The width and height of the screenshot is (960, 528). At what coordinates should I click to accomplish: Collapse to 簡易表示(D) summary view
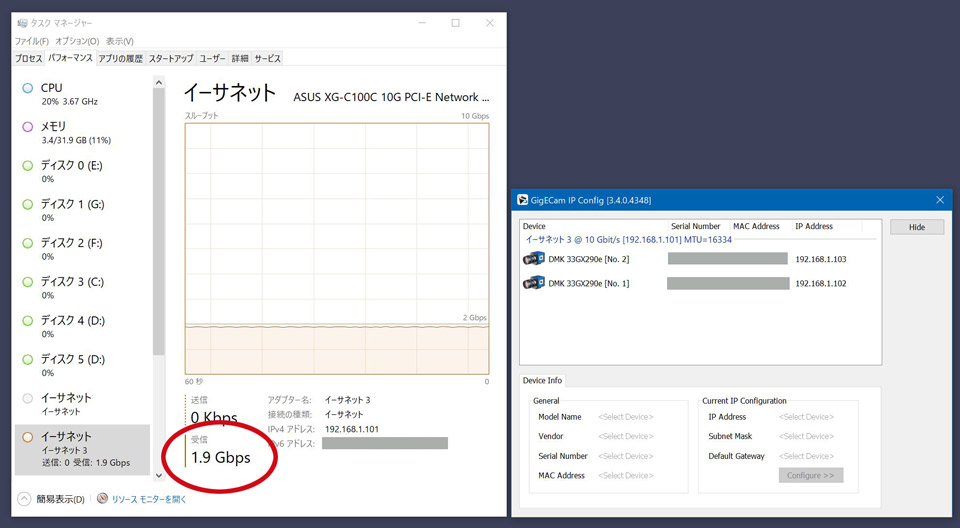[51, 499]
